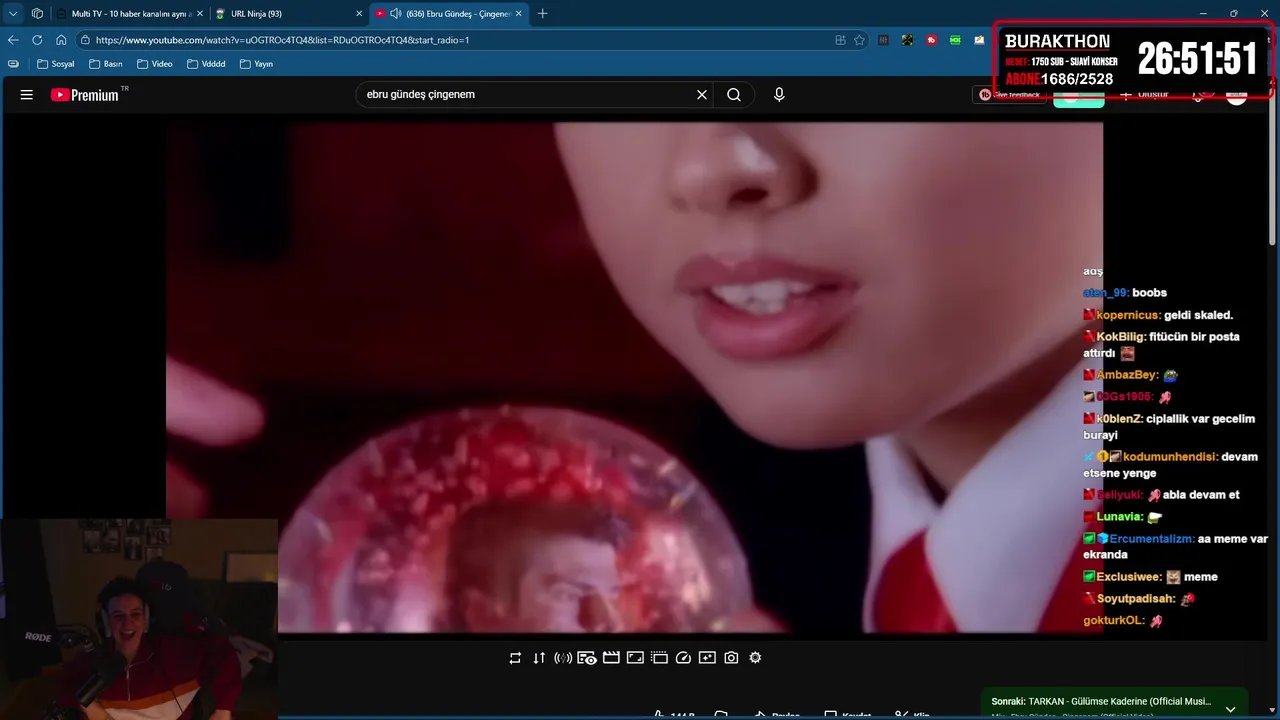Start voice search with microphone
Image resolution: width=1280 pixels, height=720 pixels.
779,95
